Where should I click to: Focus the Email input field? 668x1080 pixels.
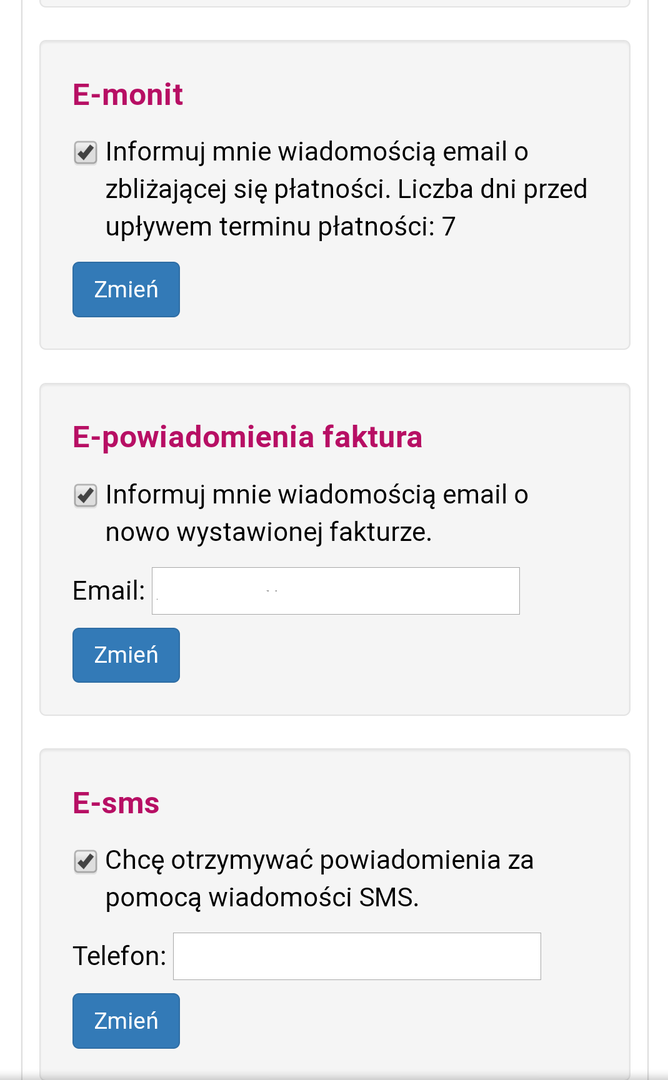coord(336,591)
